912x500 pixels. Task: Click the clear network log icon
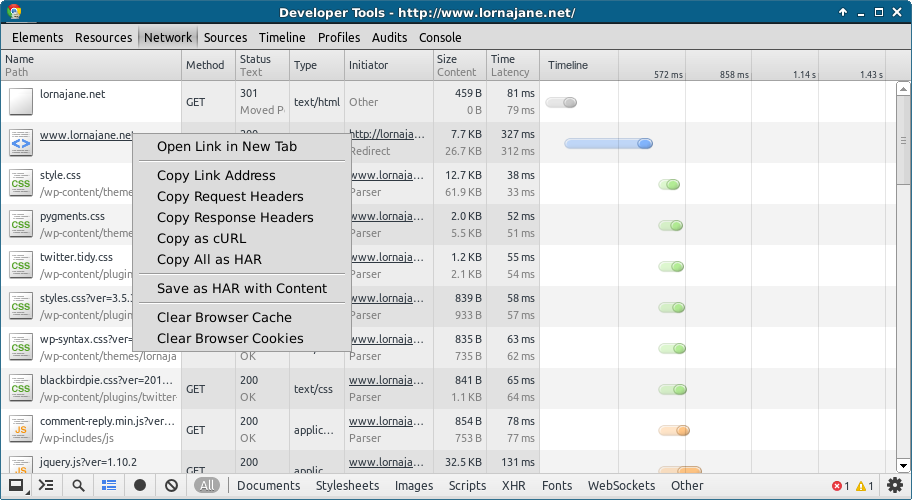tap(171, 485)
